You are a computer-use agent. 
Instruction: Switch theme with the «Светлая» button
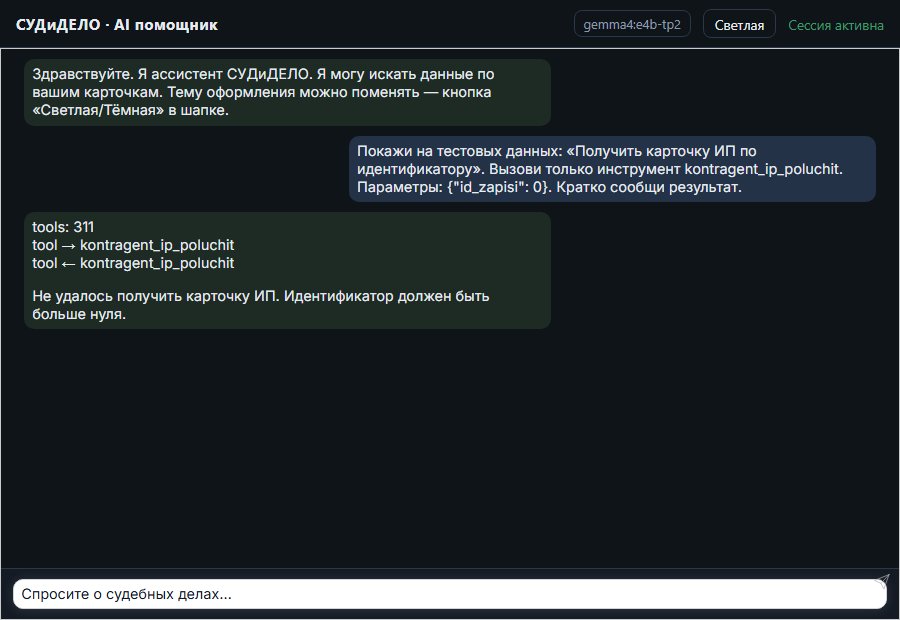(x=739, y=25)
